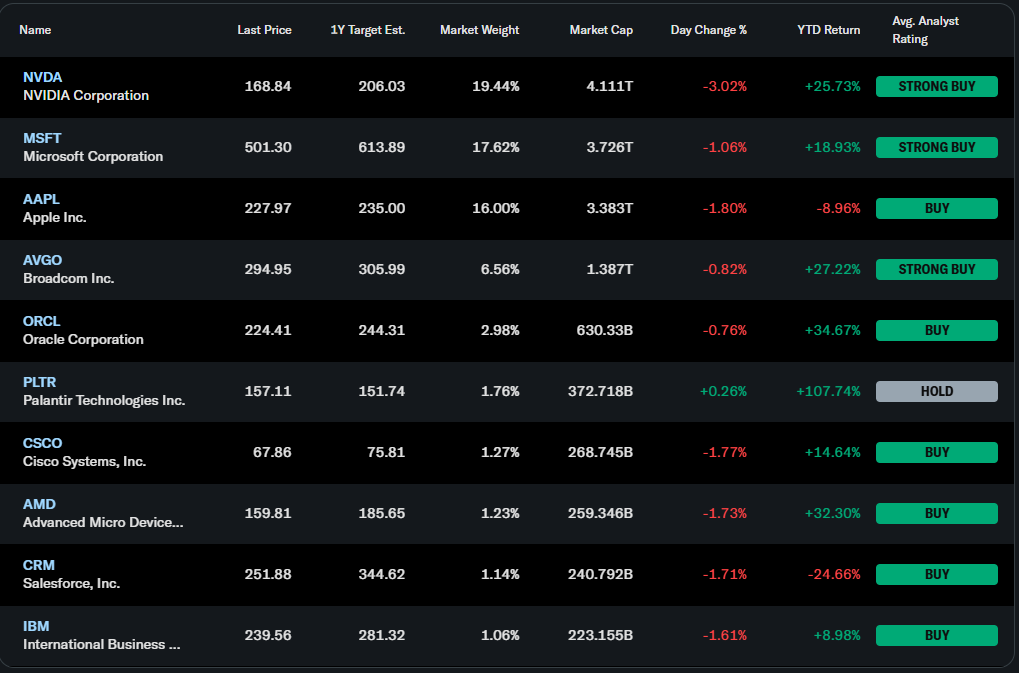Select the Microsoft Corporation company name
The width and height of the screenshot is (1019, 673).
click(93, 157)
